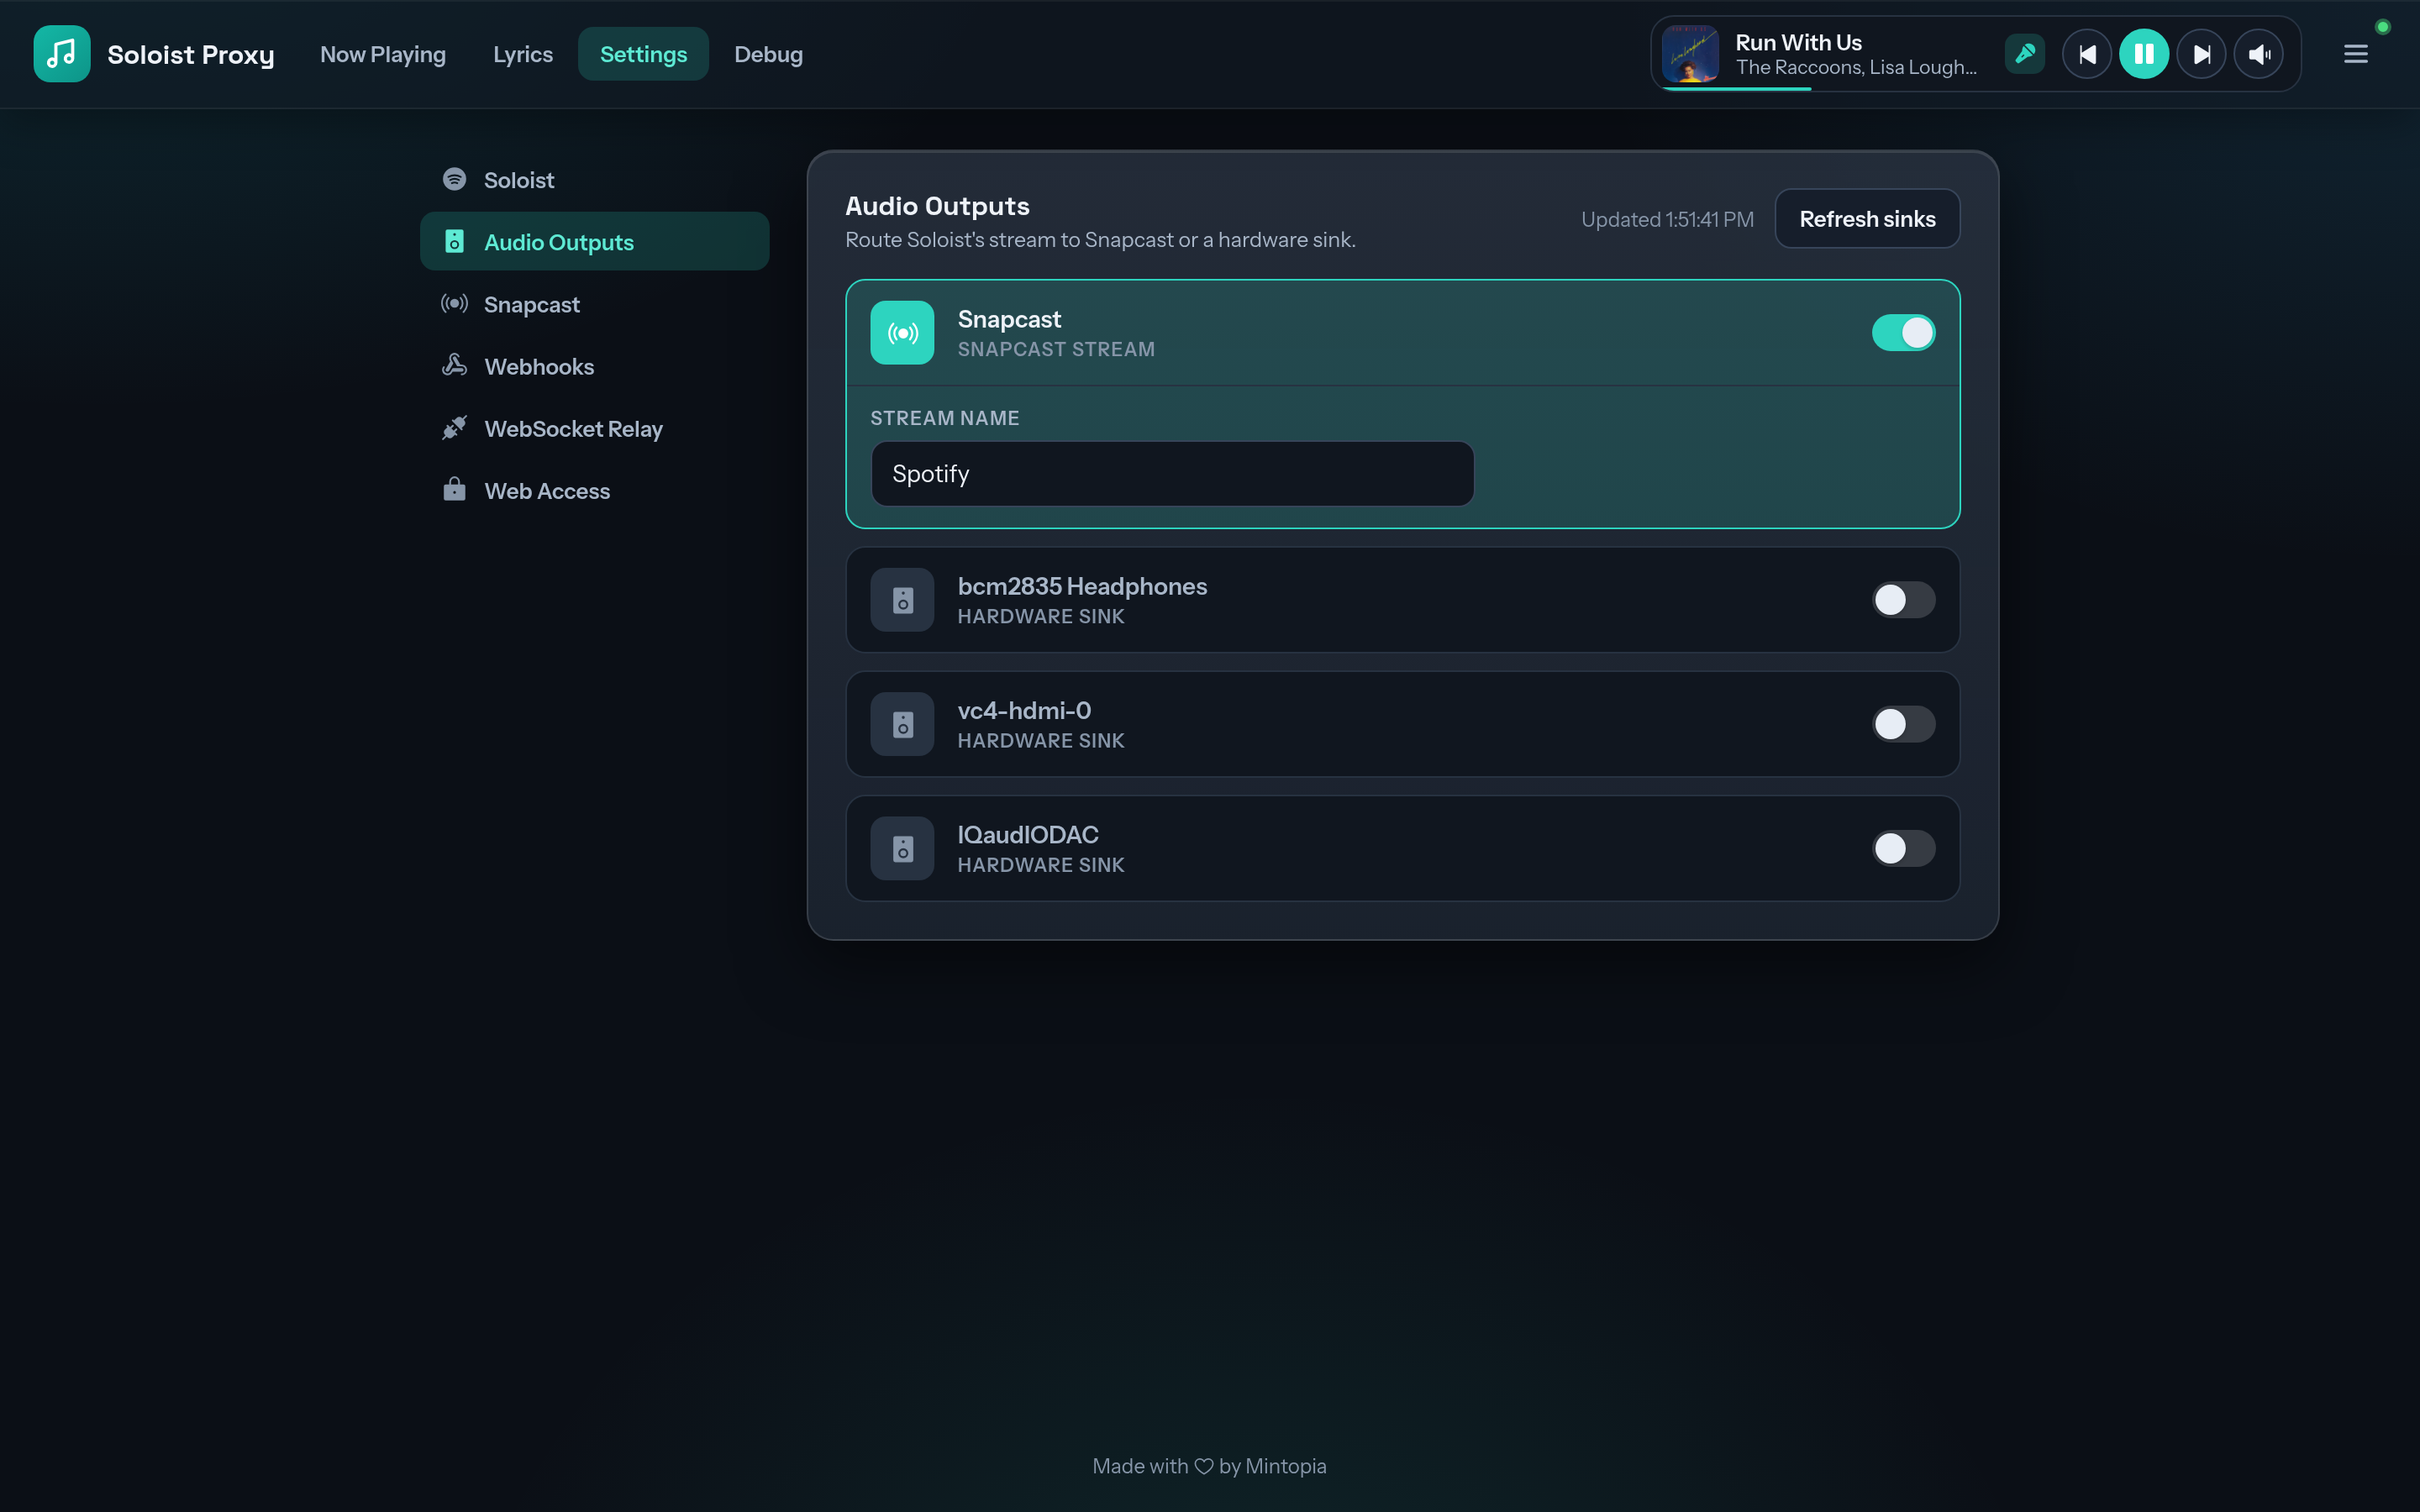Click the green connection status dot
The height and width of the screenshot is (1512, 2420).
2383,27
